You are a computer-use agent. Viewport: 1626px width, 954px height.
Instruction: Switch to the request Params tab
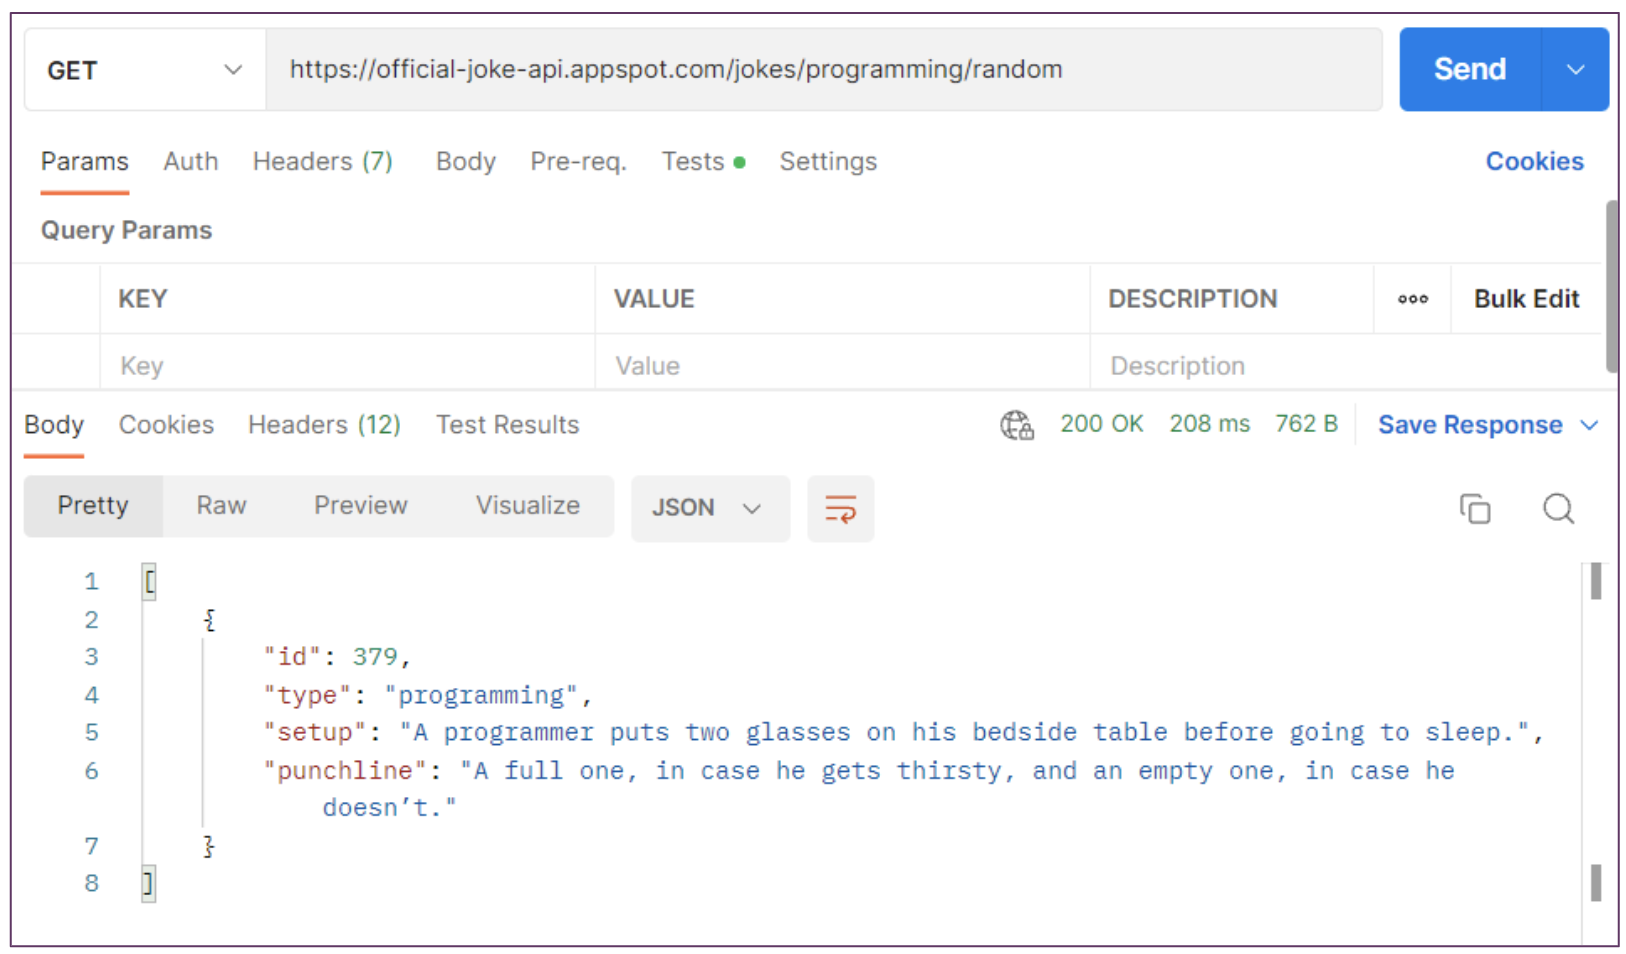[x=85, y=162]
